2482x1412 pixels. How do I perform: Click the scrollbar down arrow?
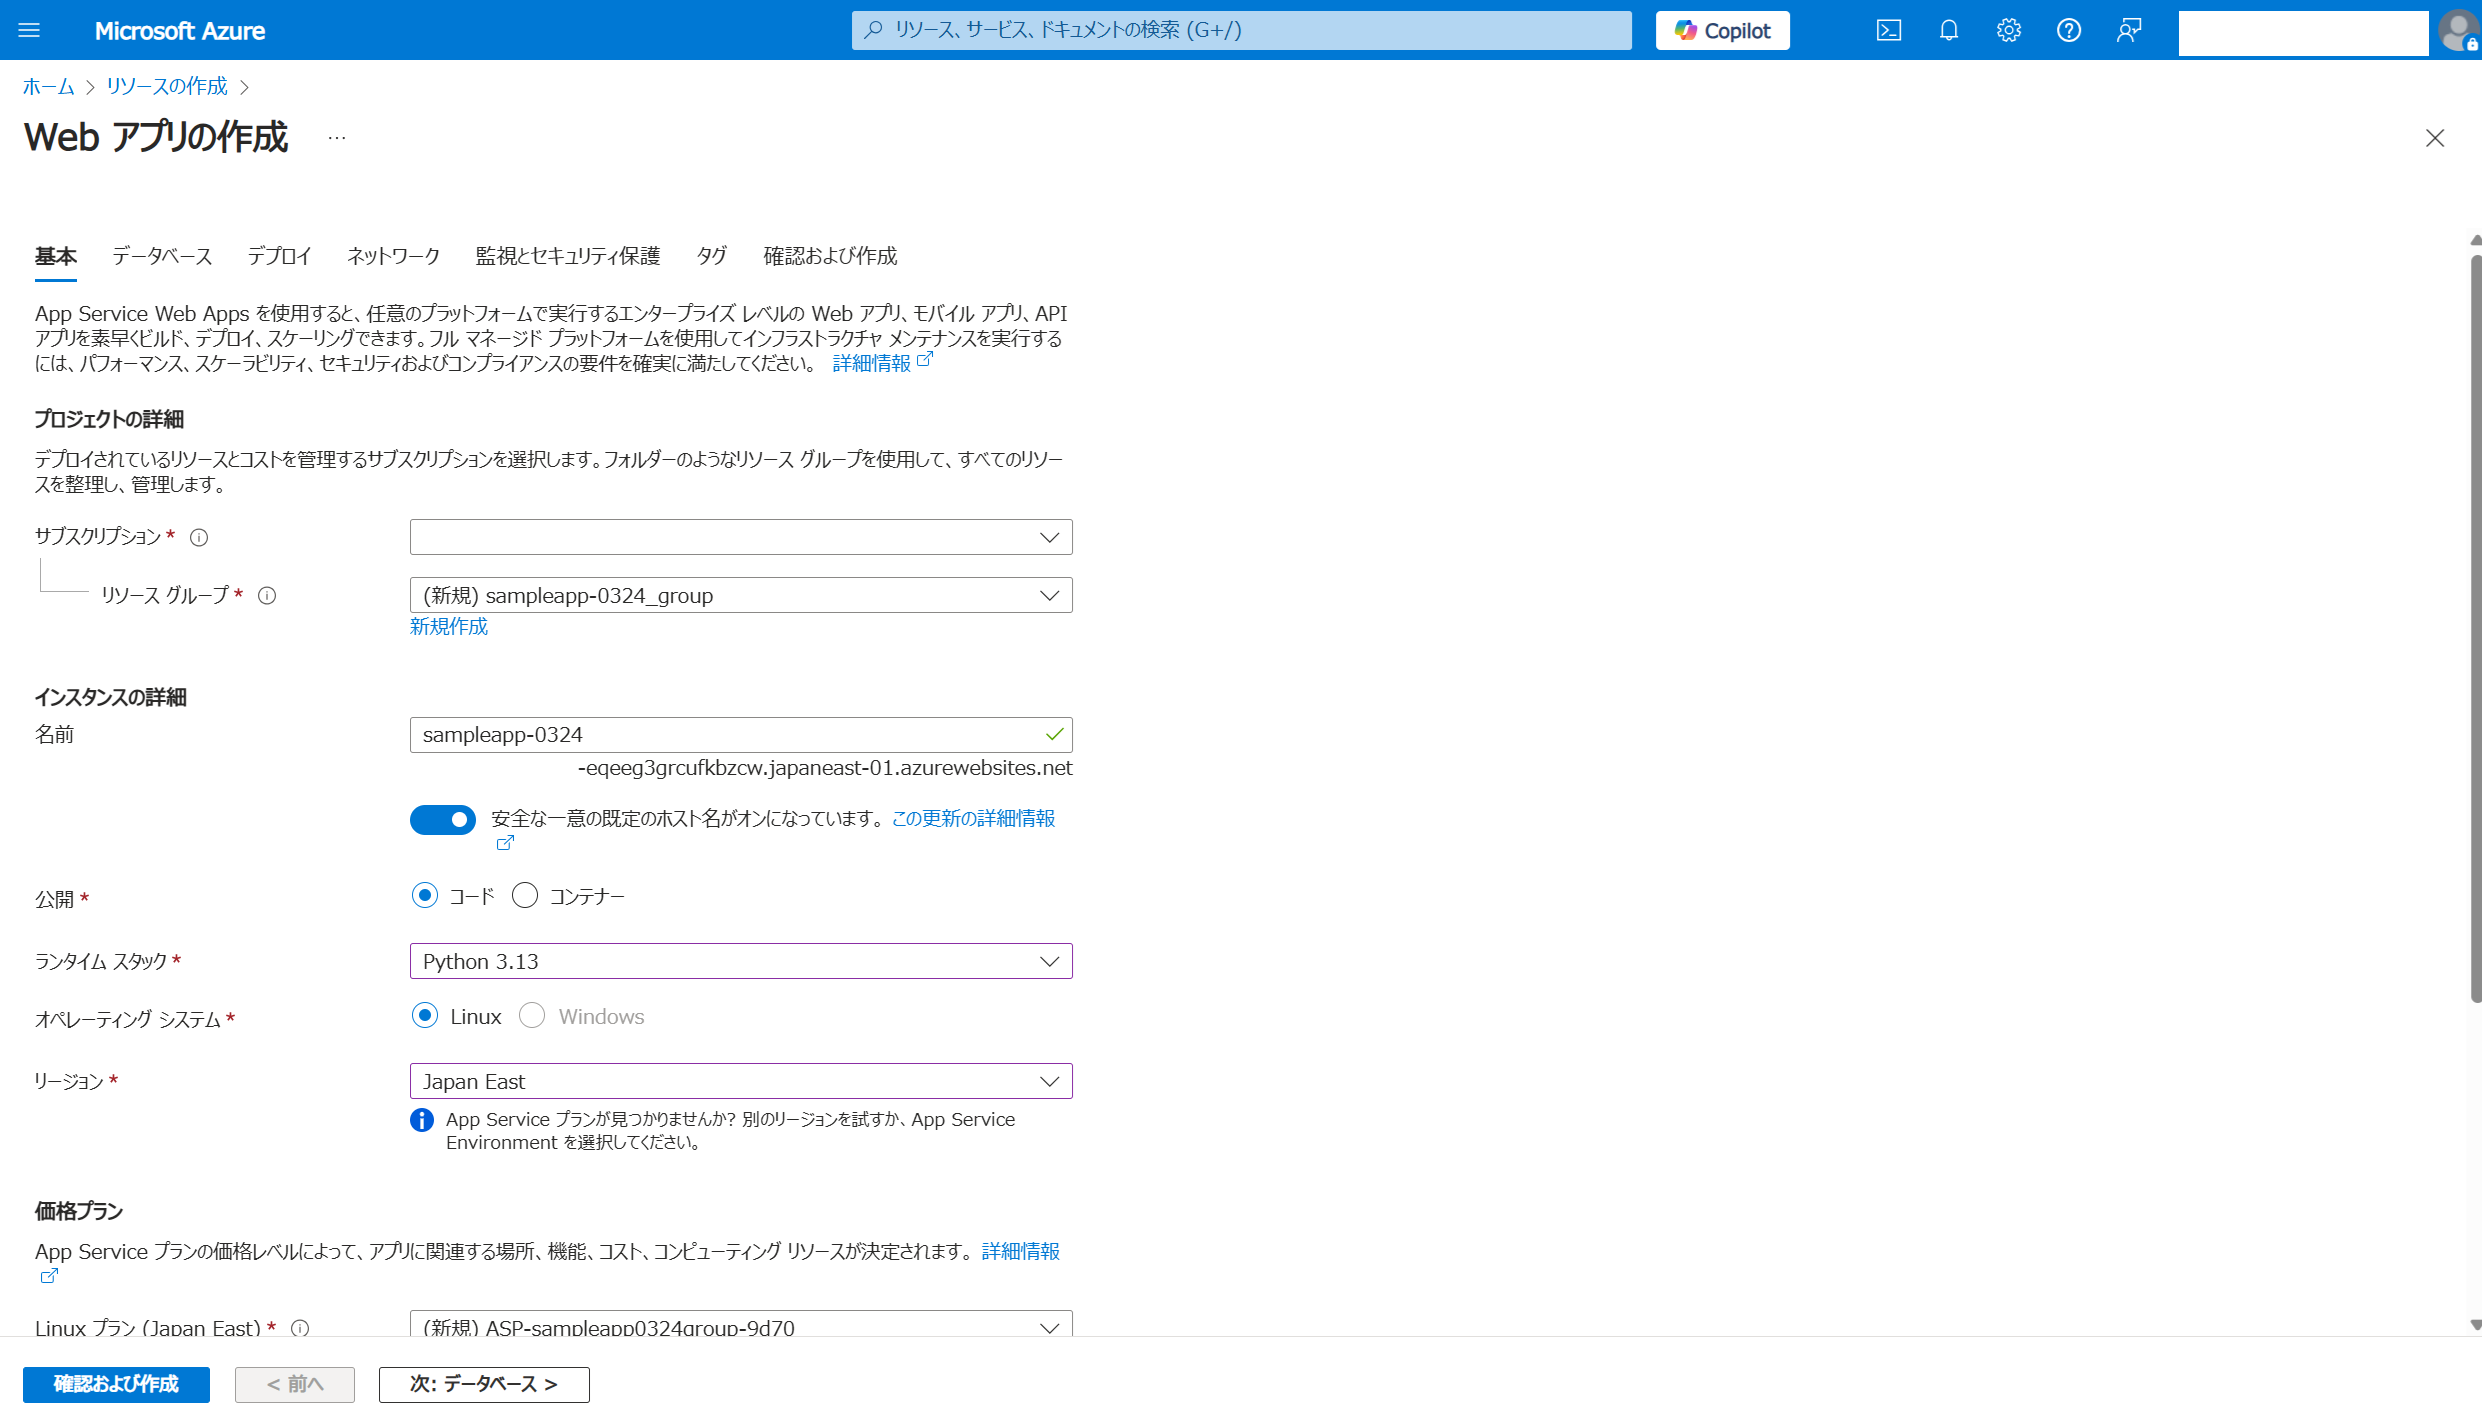point(2475,1325)
